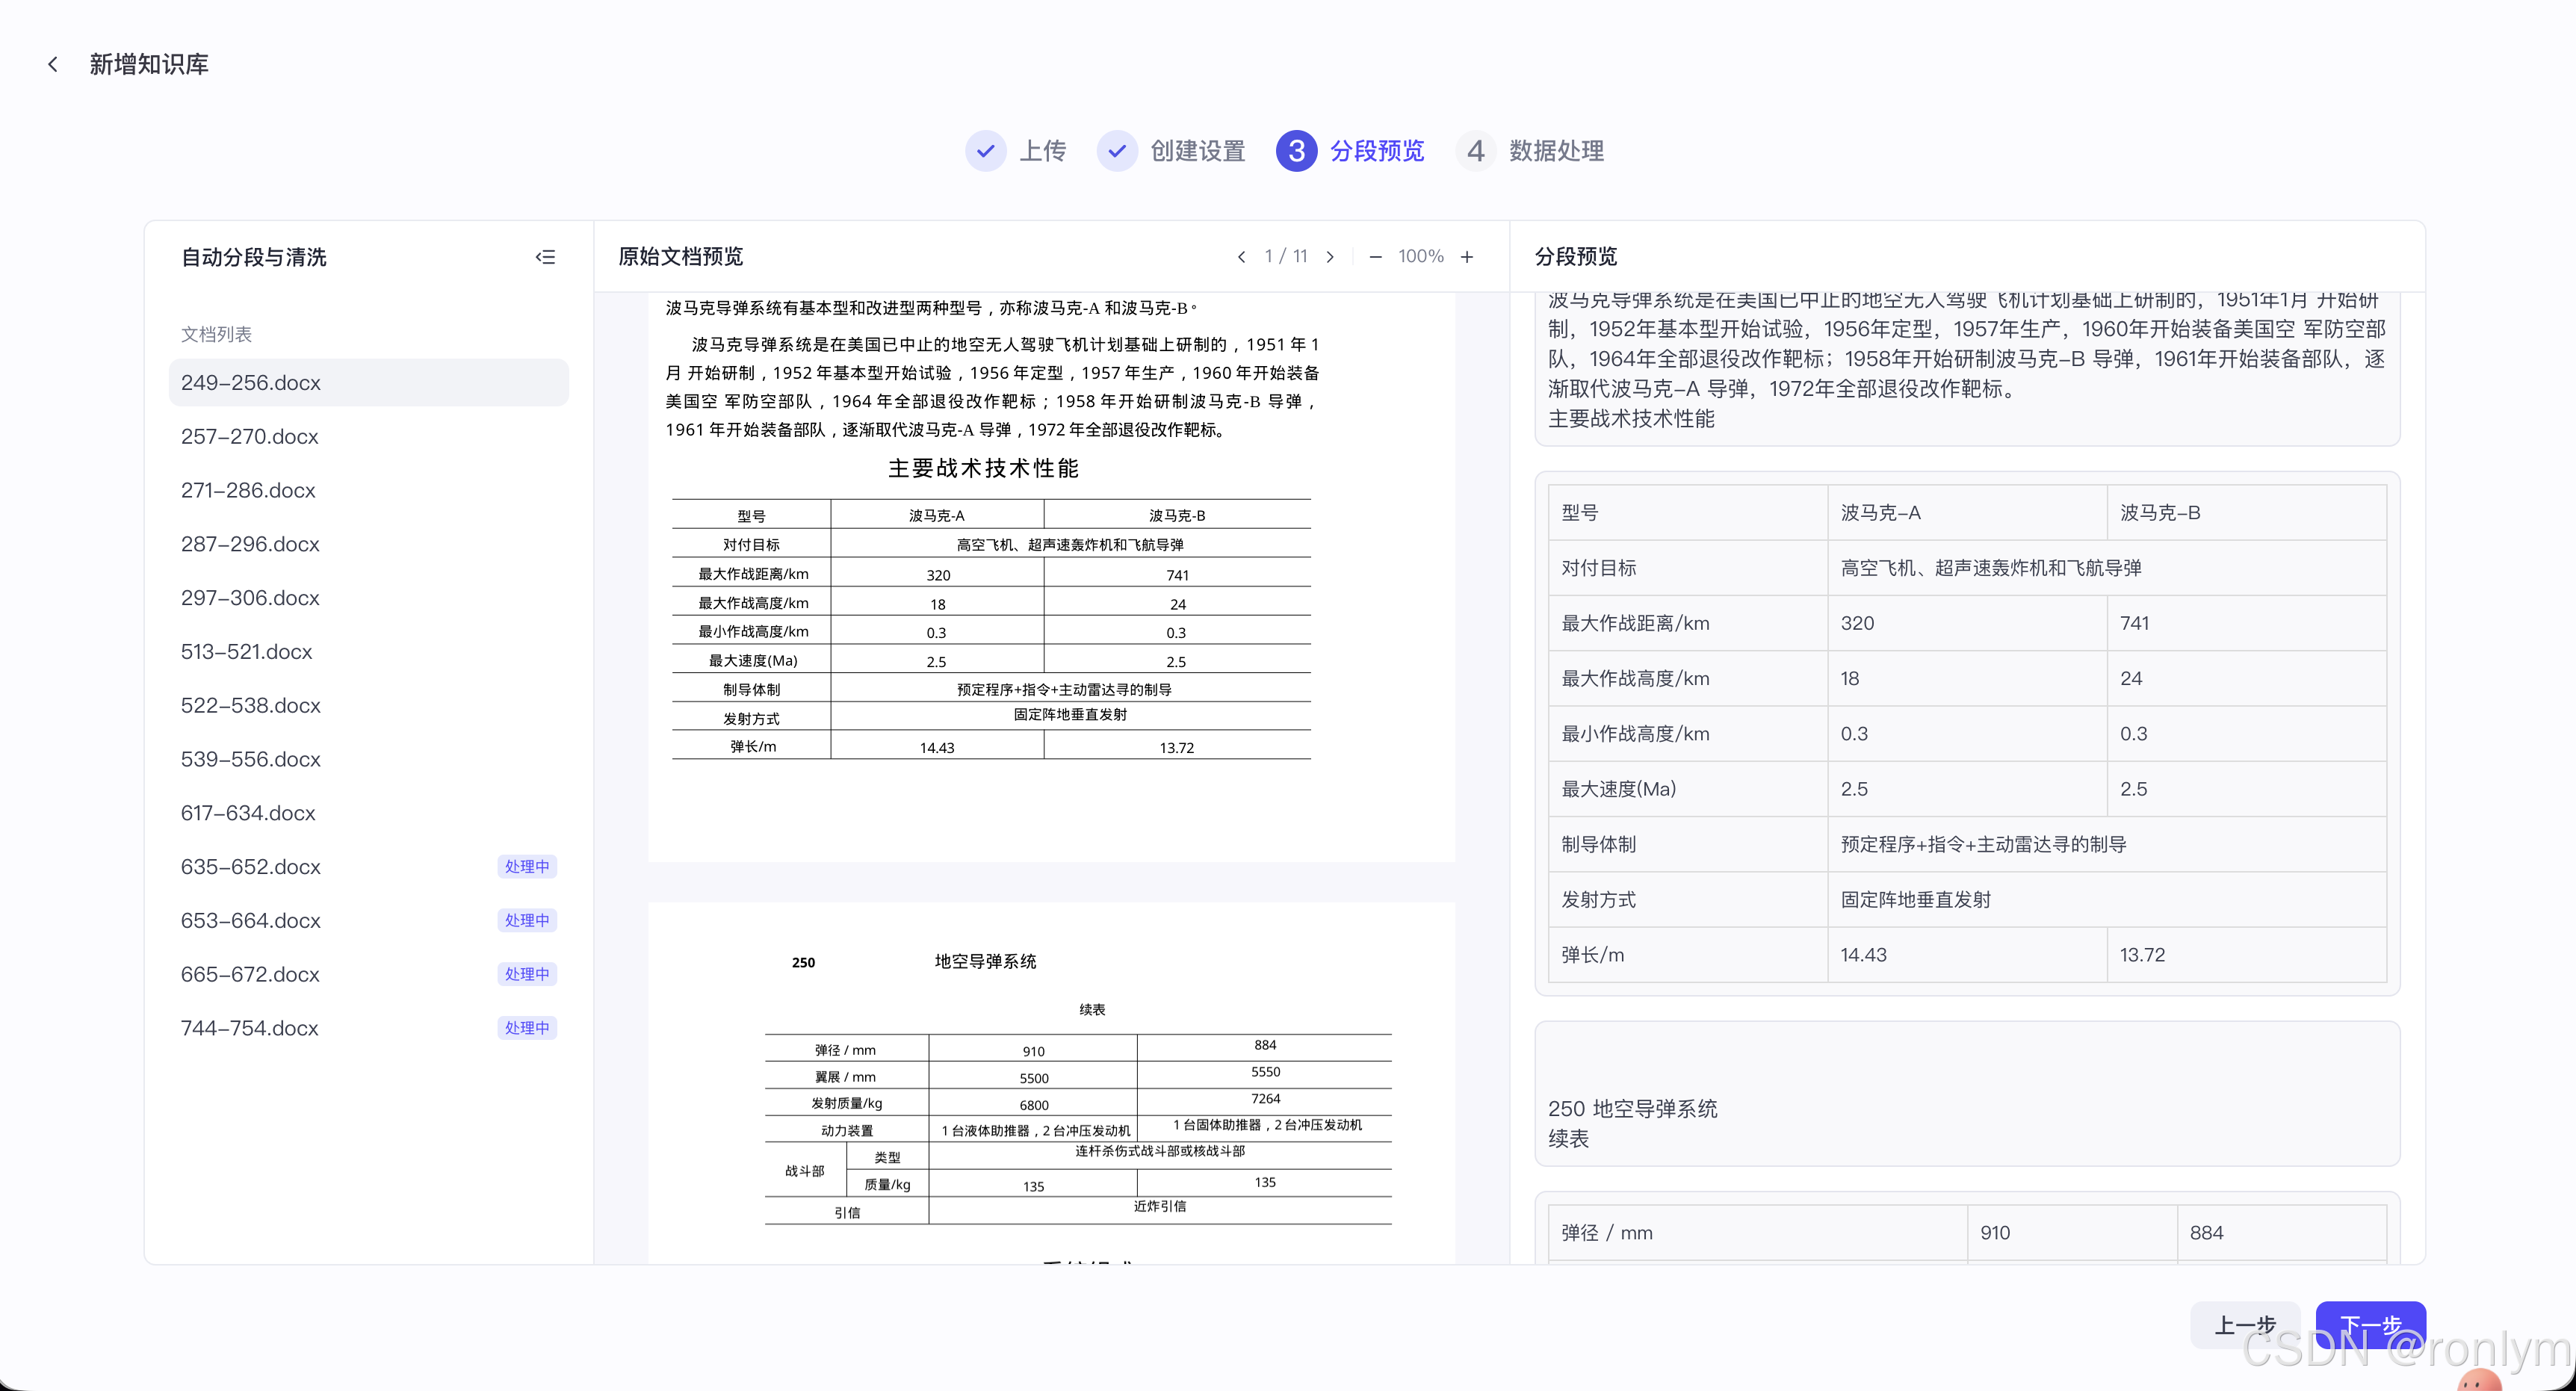
Task: Click the 原始文档预览 panel heading
Action: pyautogui.click(x=681, y=257)
